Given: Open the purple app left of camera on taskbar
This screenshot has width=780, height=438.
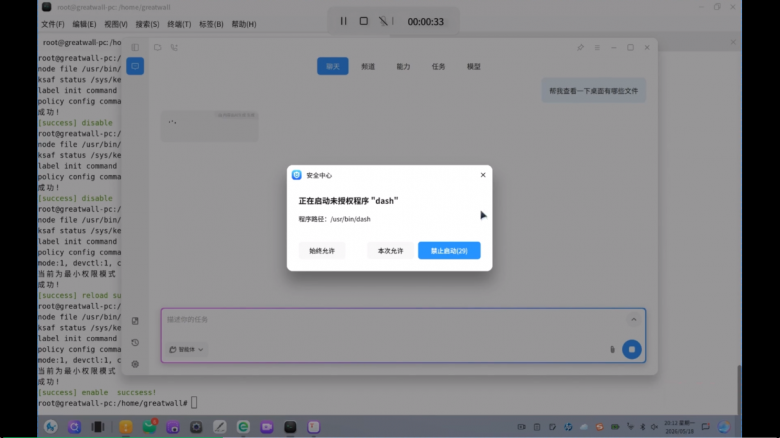Looking at the screenshot, I should [x=173, y=427].
